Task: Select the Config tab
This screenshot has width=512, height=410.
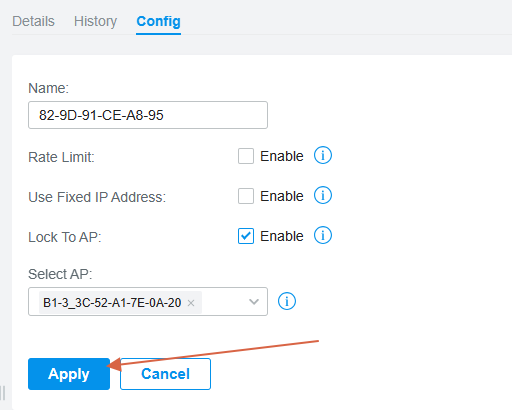Action: (158, 21)
